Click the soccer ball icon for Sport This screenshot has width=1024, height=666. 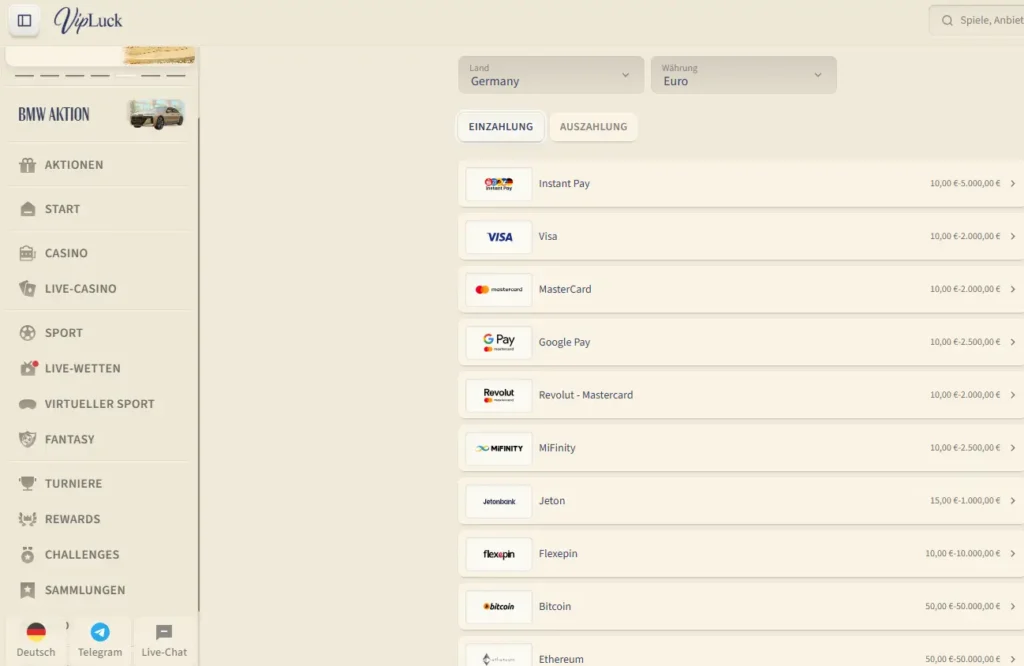(x=27, y=333)
